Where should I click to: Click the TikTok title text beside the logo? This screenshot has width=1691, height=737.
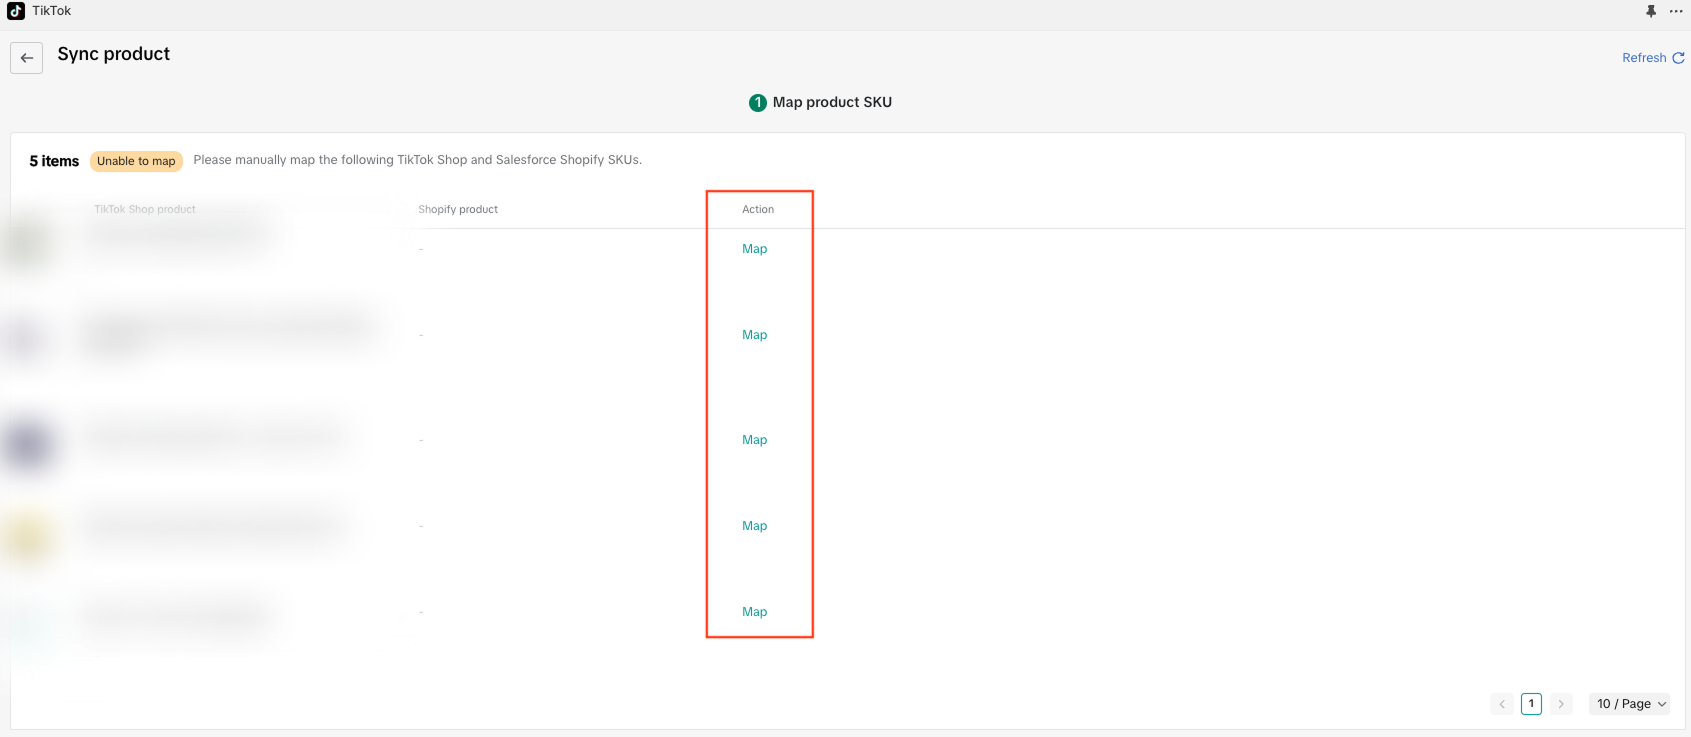coord(51,11)
